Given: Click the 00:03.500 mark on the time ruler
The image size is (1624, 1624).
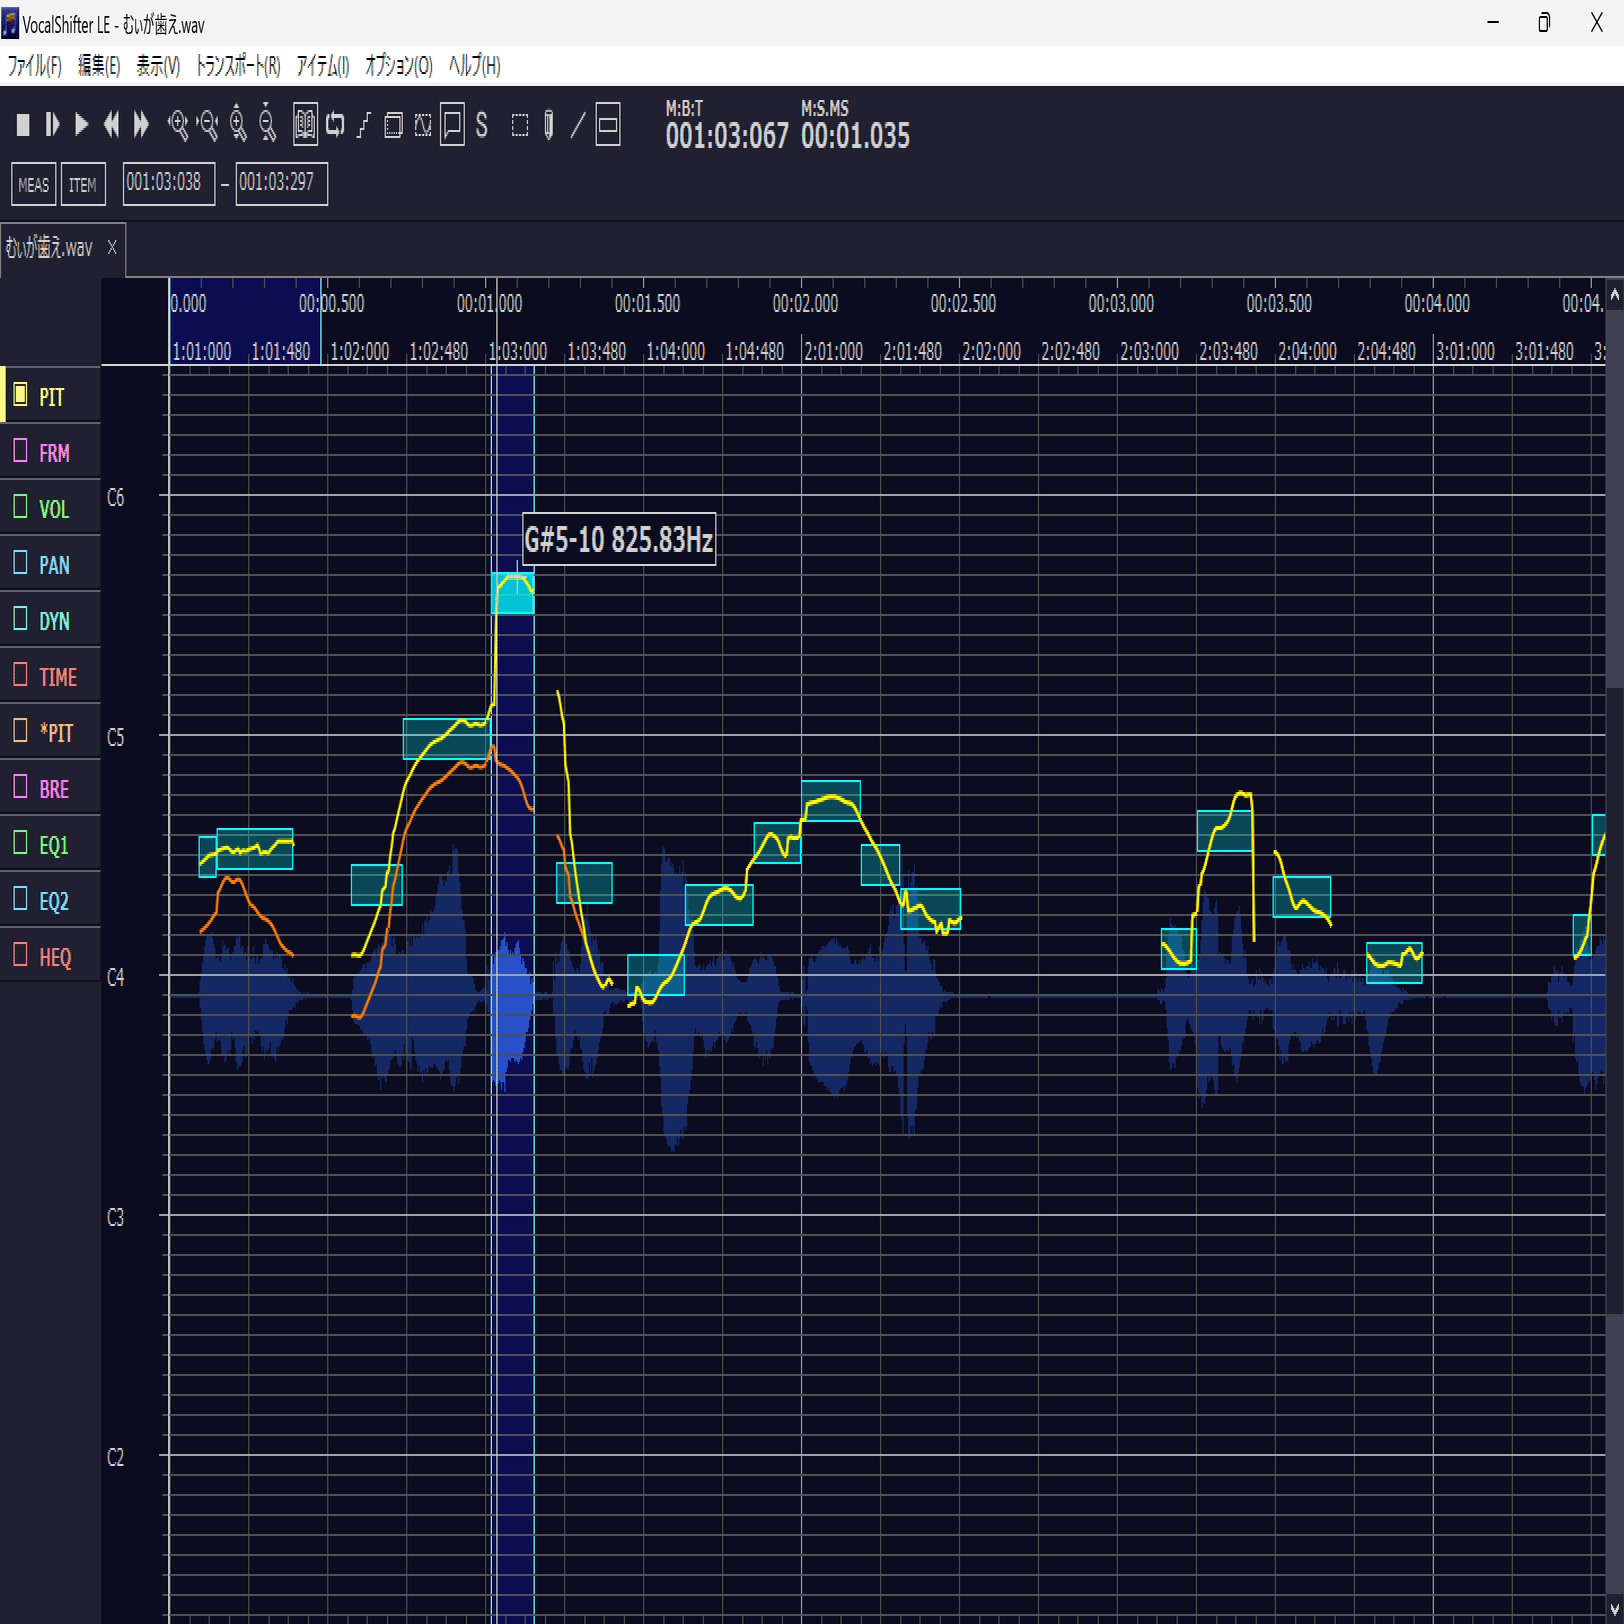Looking at the screenshot, I should (1279, 304).
